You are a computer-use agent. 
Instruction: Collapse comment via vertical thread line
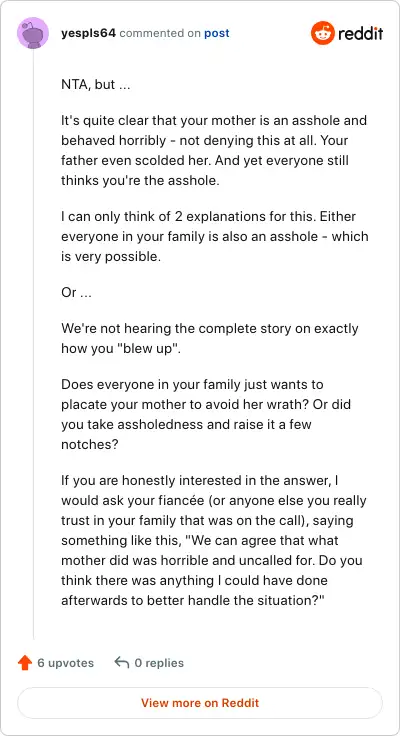point(33,345)
